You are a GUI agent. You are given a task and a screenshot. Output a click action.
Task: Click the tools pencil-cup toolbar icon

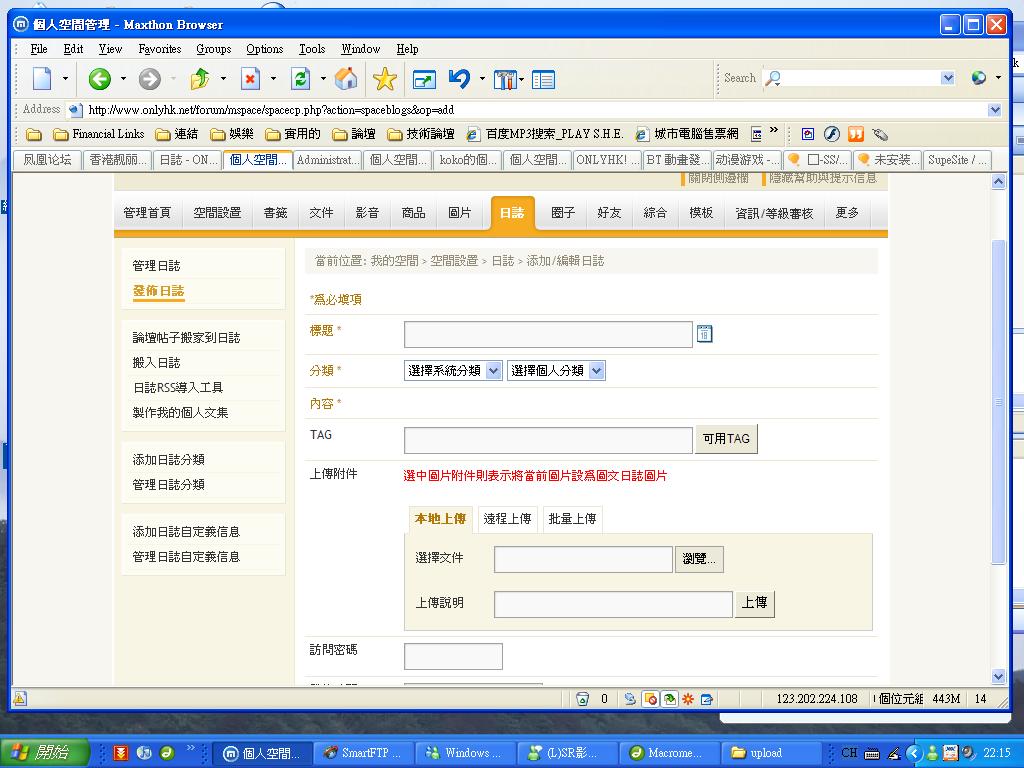[505, 80]
